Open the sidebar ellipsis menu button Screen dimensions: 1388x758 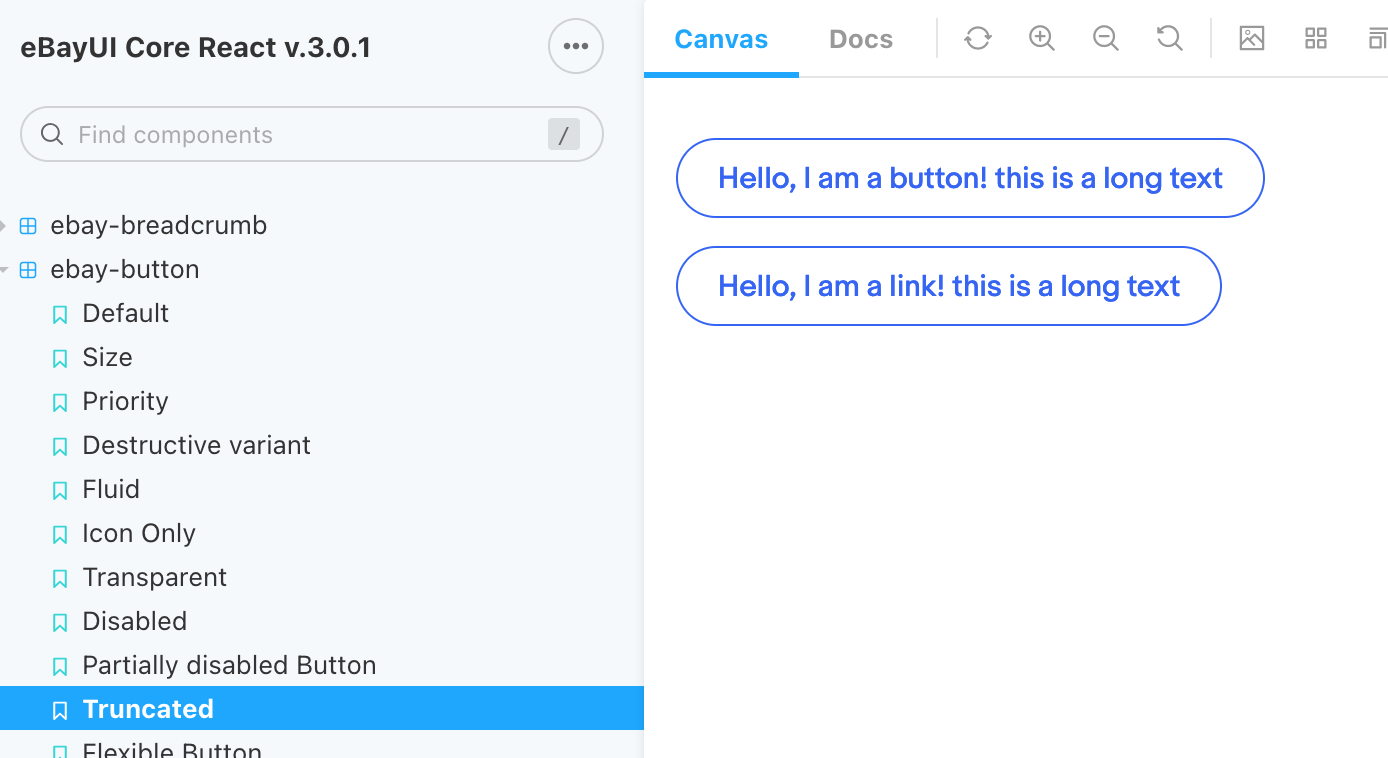(576, 46)
